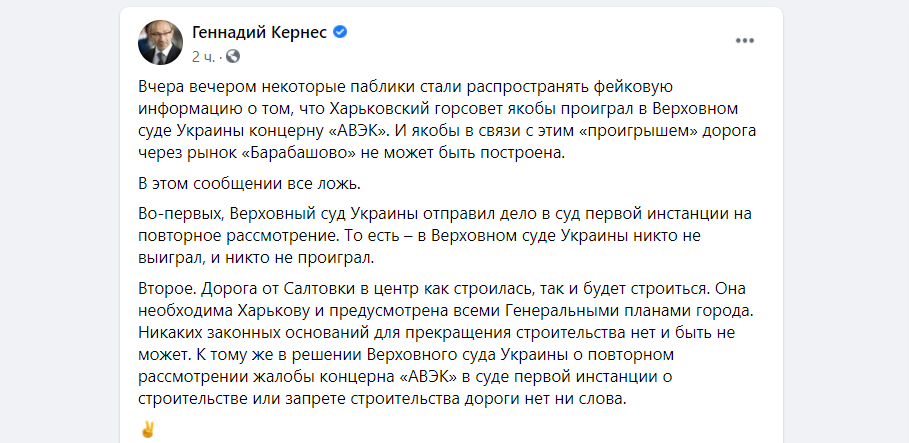Open the post via the 2 ч. timestamp
The image size is (909, 443).
coord(203,56)
